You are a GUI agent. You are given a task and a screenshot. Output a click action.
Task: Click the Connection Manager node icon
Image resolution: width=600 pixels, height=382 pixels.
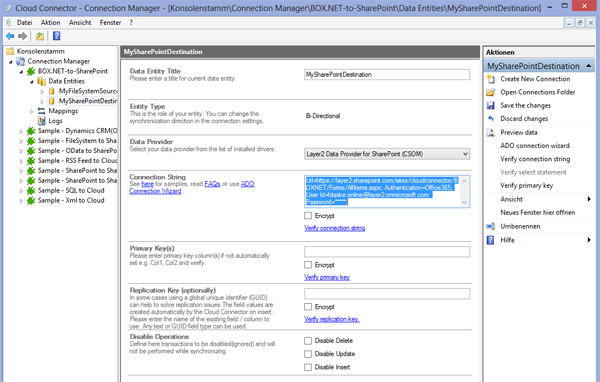21,61
